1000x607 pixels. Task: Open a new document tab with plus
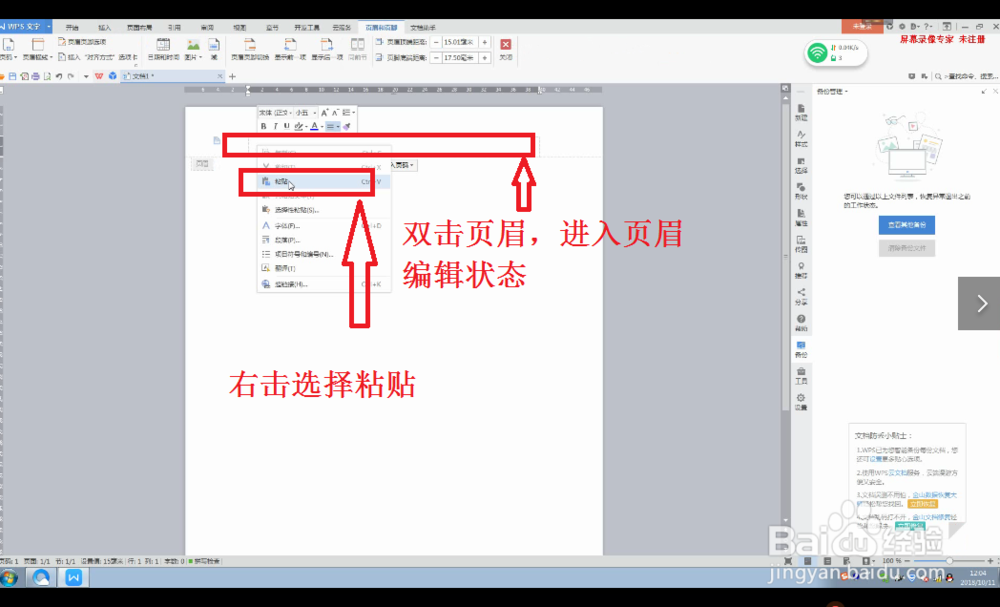coord(232,77)
